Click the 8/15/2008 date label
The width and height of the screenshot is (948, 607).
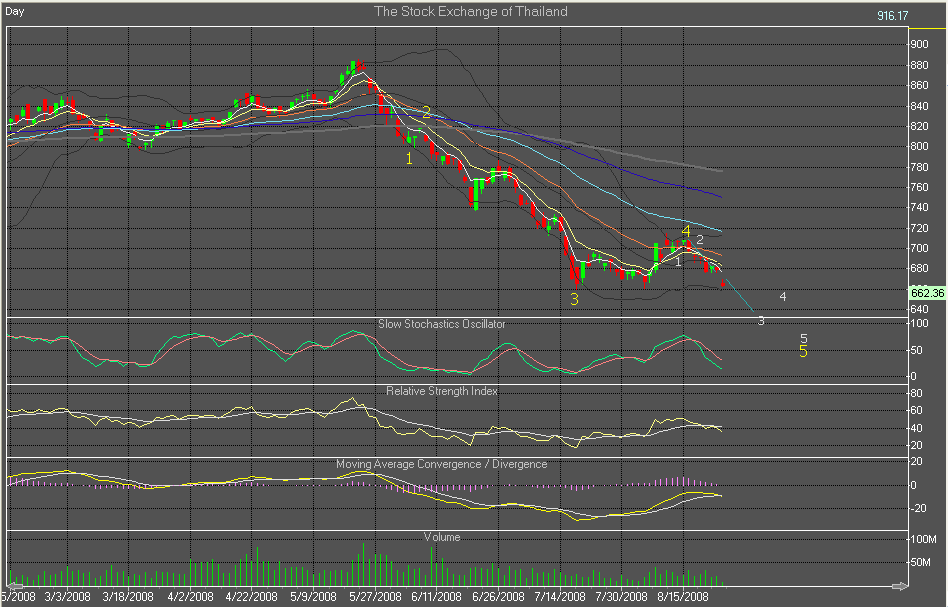(683, 597)
